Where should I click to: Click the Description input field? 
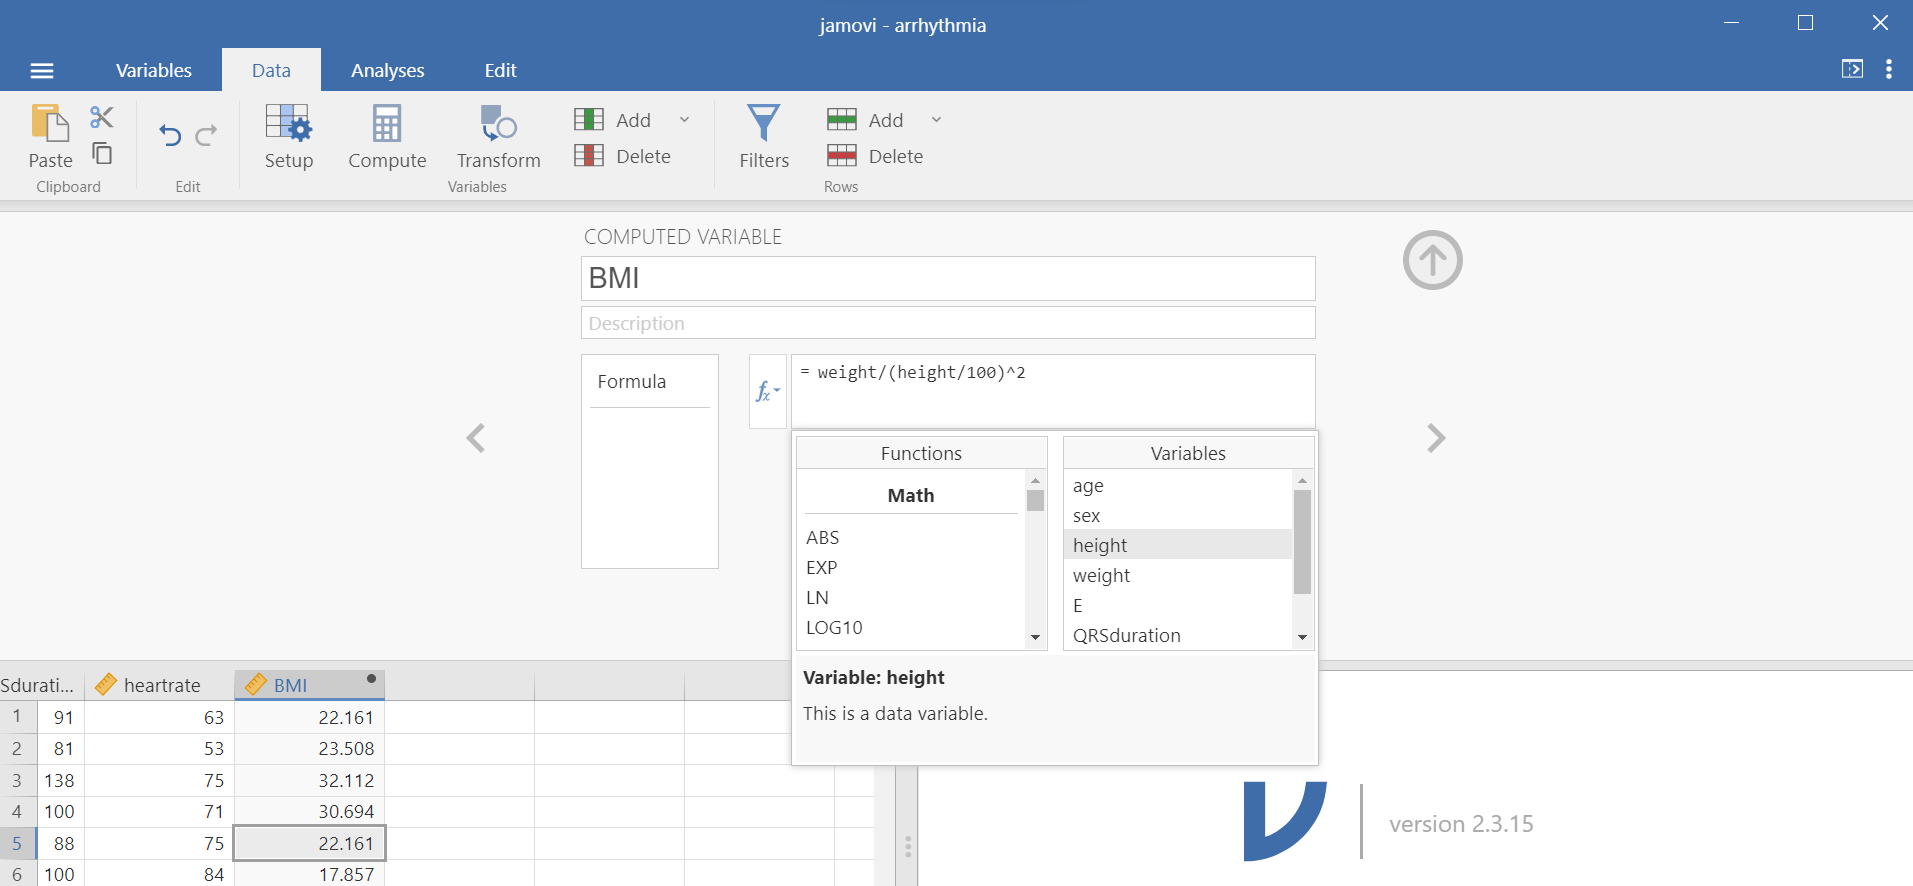947,323
